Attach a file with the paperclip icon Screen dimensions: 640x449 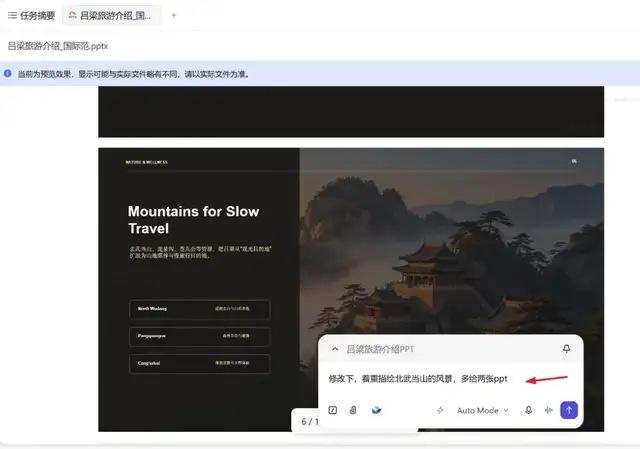353,410
